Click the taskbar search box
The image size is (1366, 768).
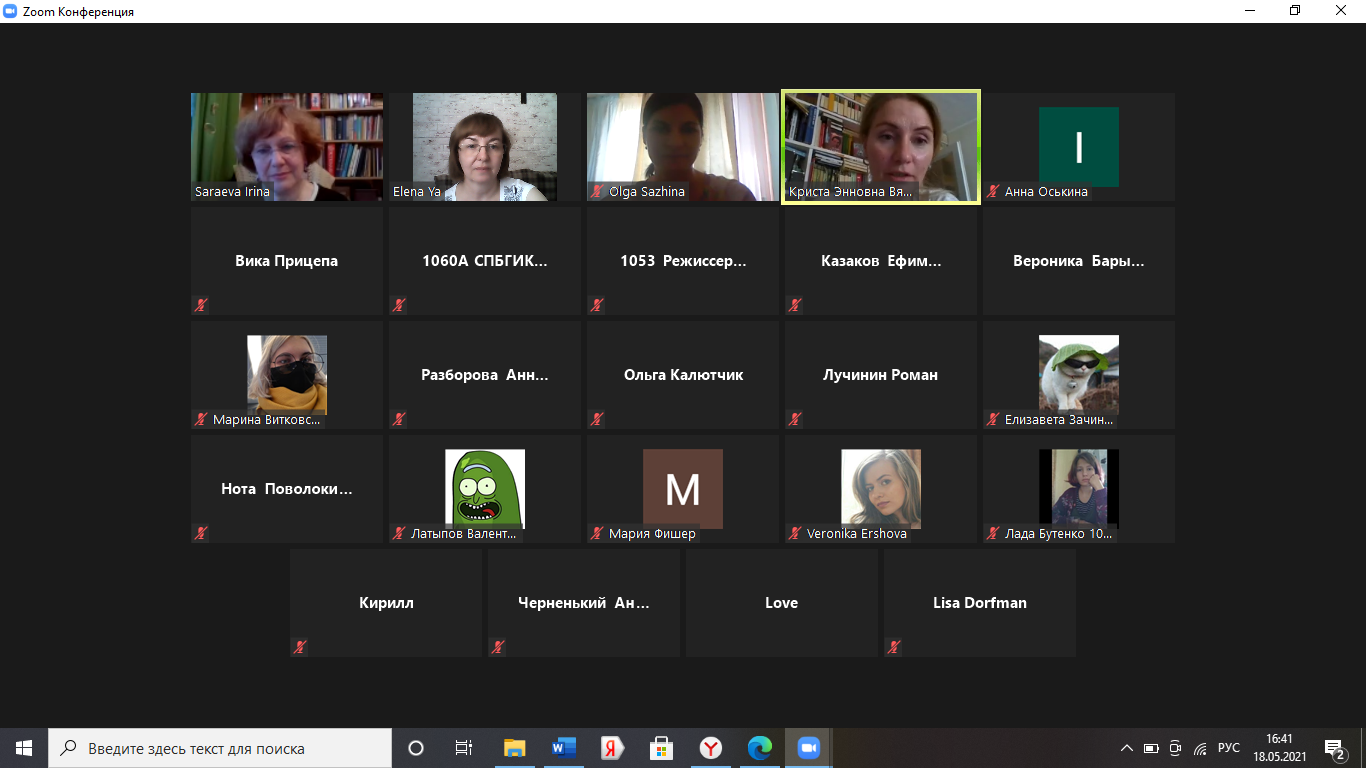tap(220, 748)
